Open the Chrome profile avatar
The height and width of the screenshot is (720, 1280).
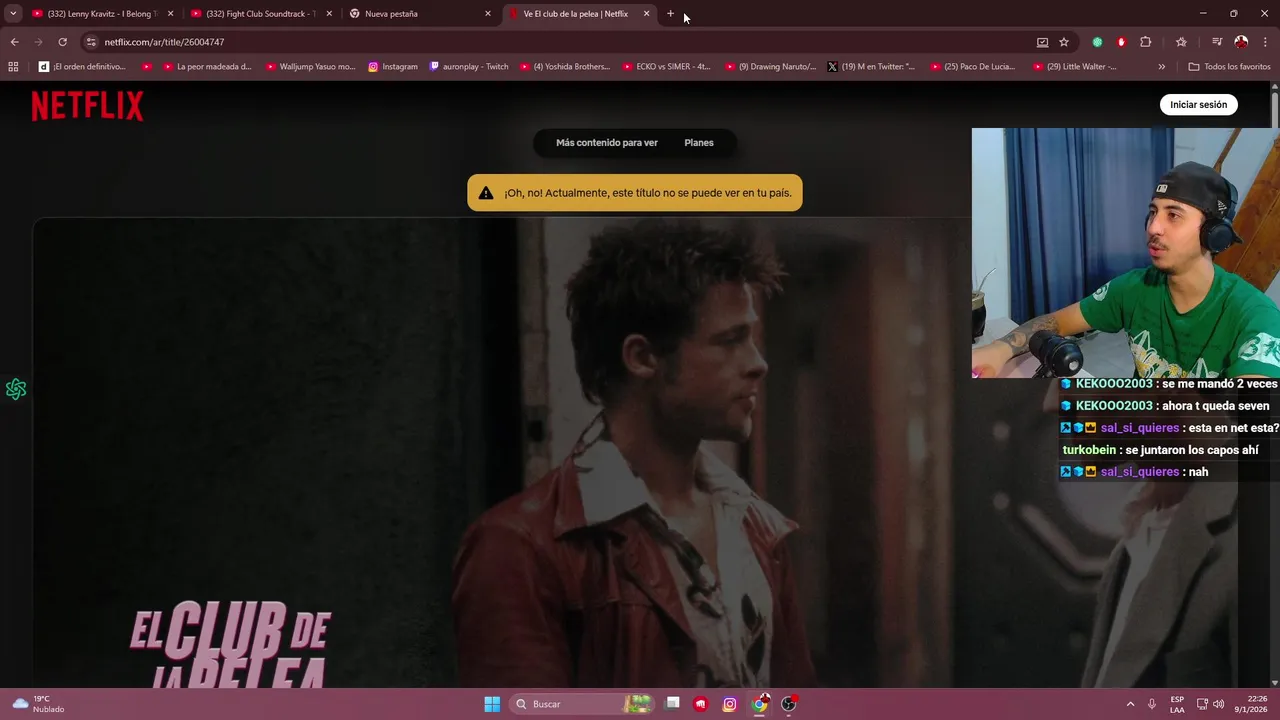1241,42
